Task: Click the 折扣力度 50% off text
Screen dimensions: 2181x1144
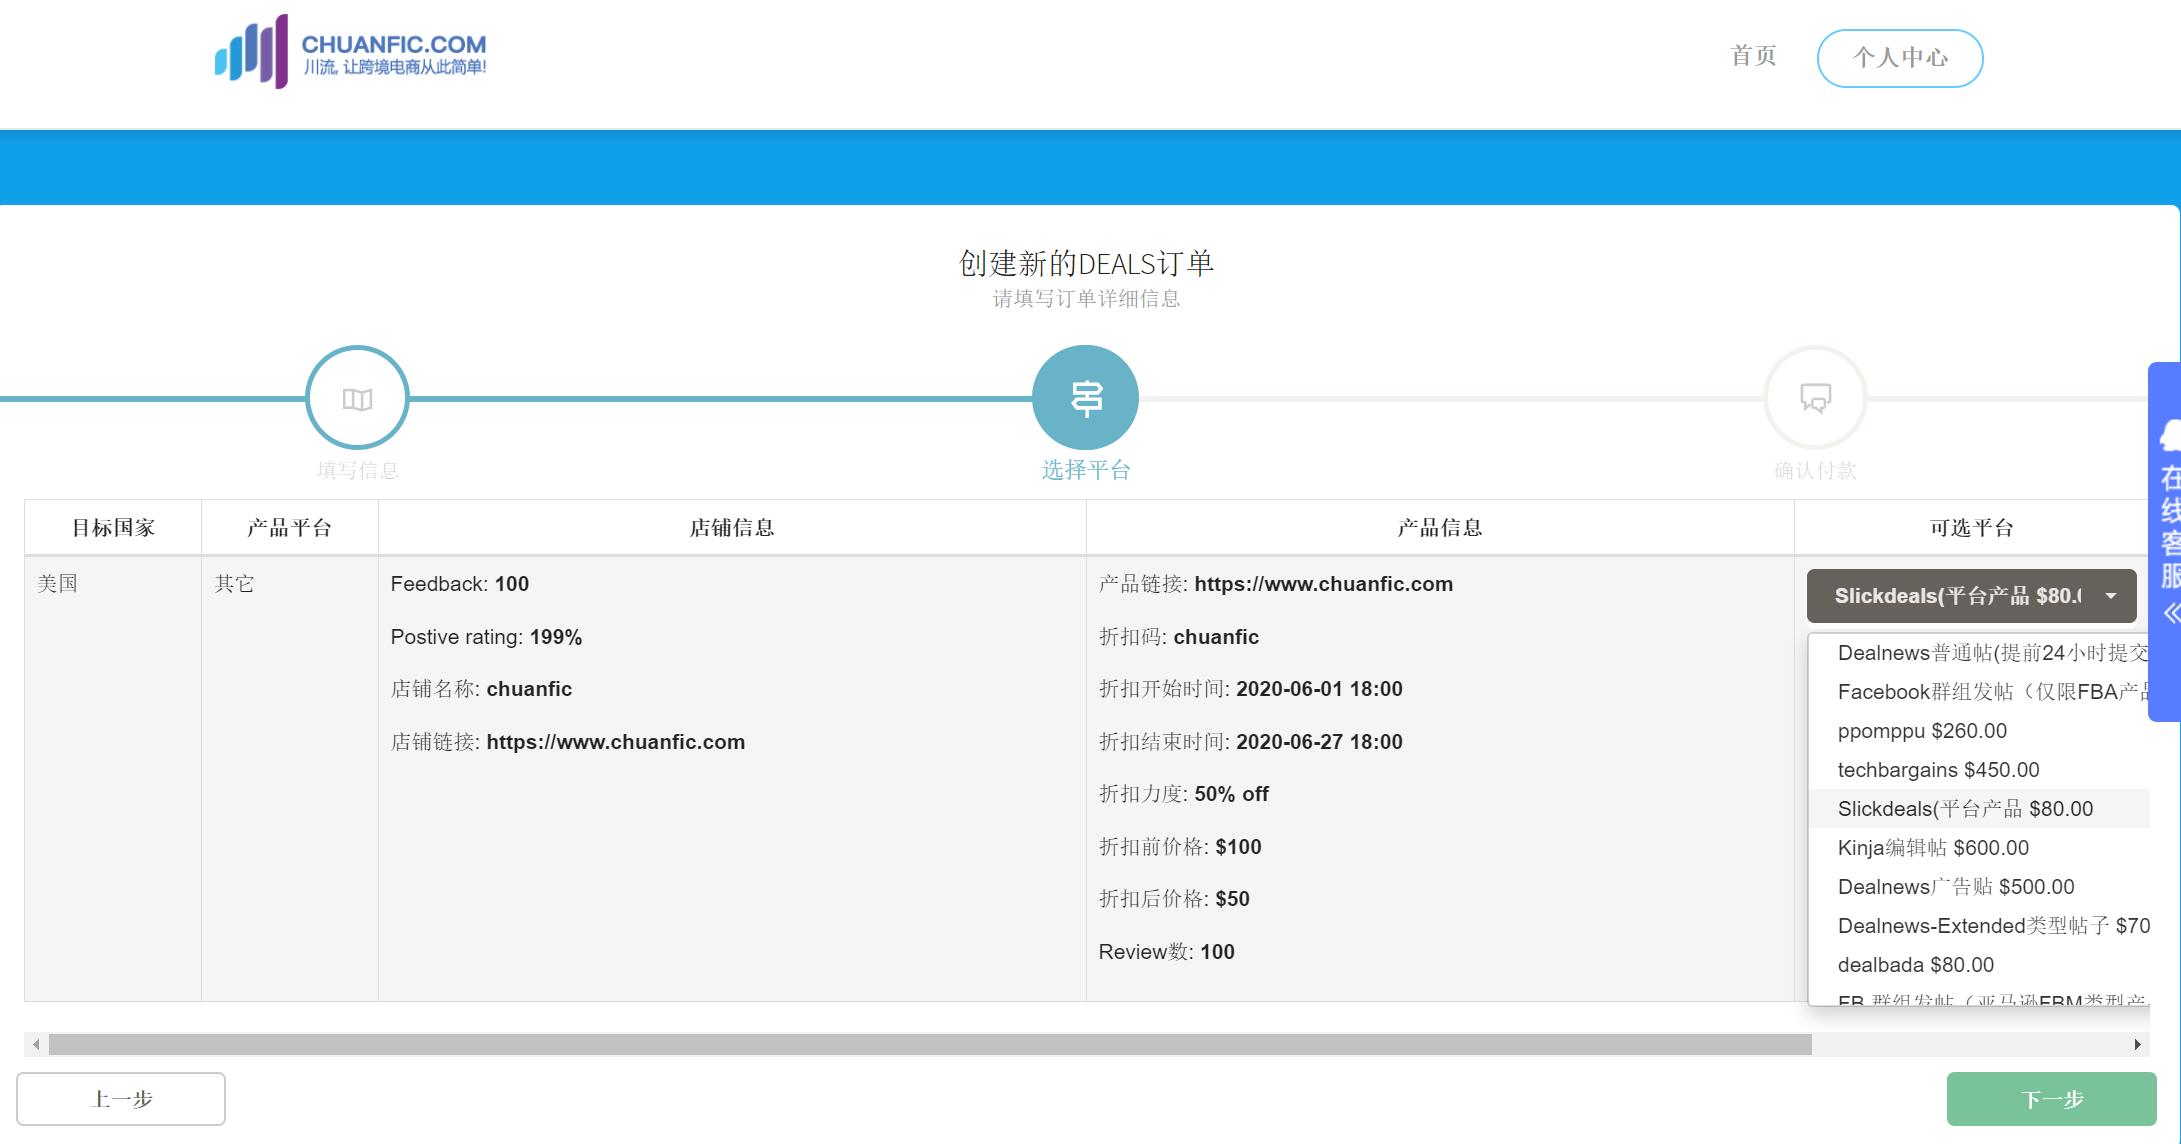Action: coord(1184,794)
